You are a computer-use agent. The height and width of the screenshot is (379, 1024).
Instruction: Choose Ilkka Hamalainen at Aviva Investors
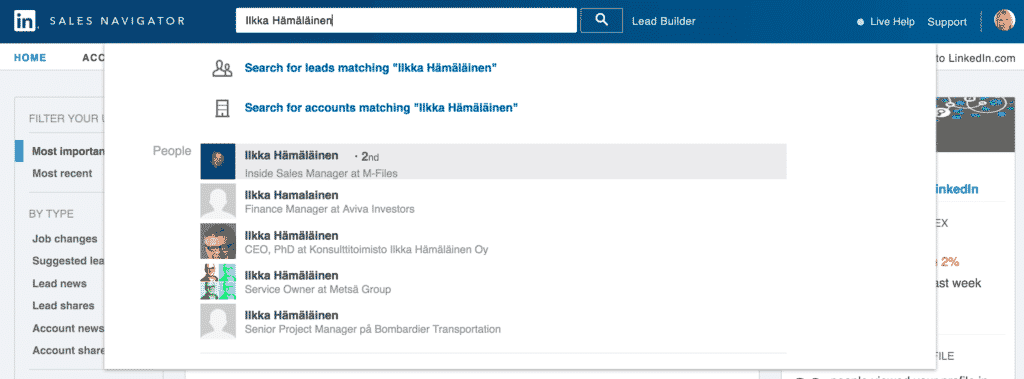[x=493, y=201]
